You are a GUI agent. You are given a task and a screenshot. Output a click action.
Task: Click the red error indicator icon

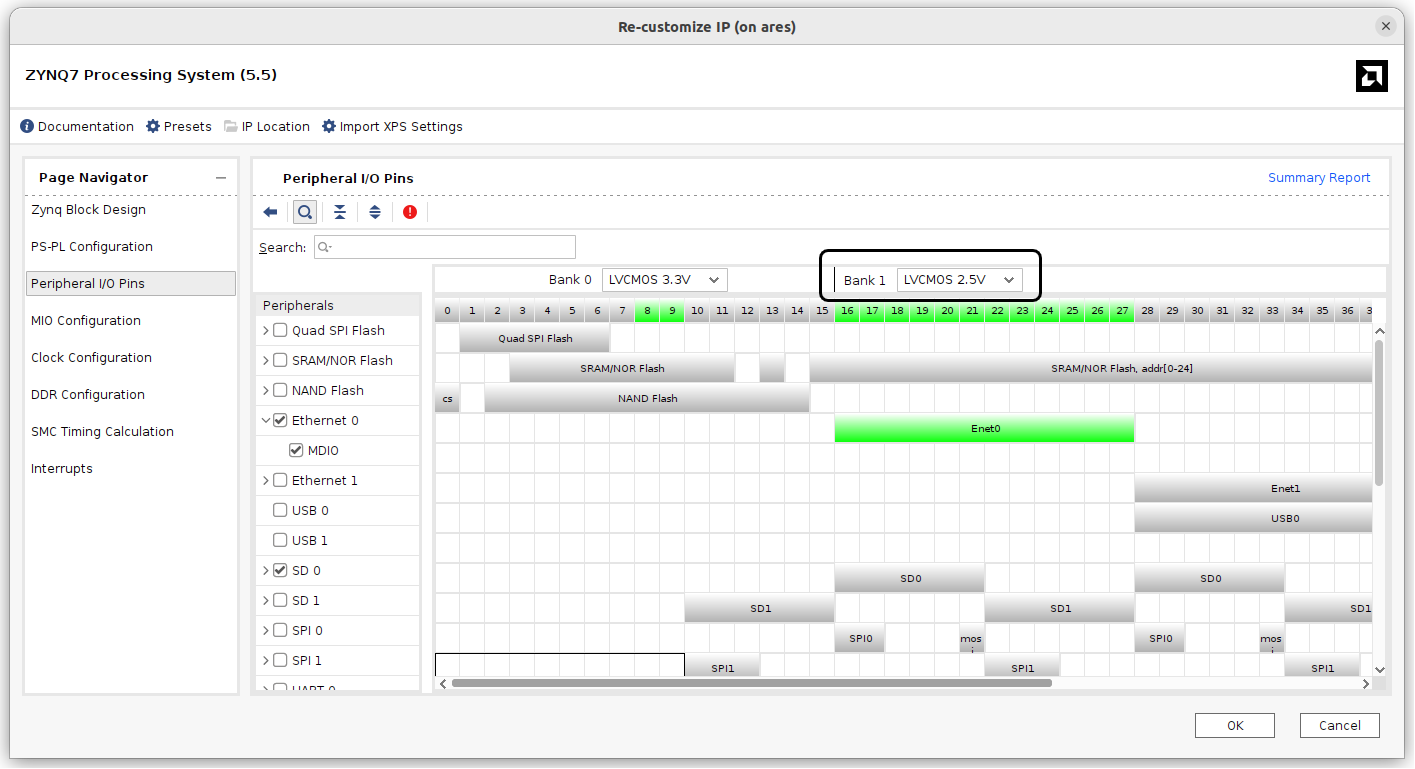410,212
